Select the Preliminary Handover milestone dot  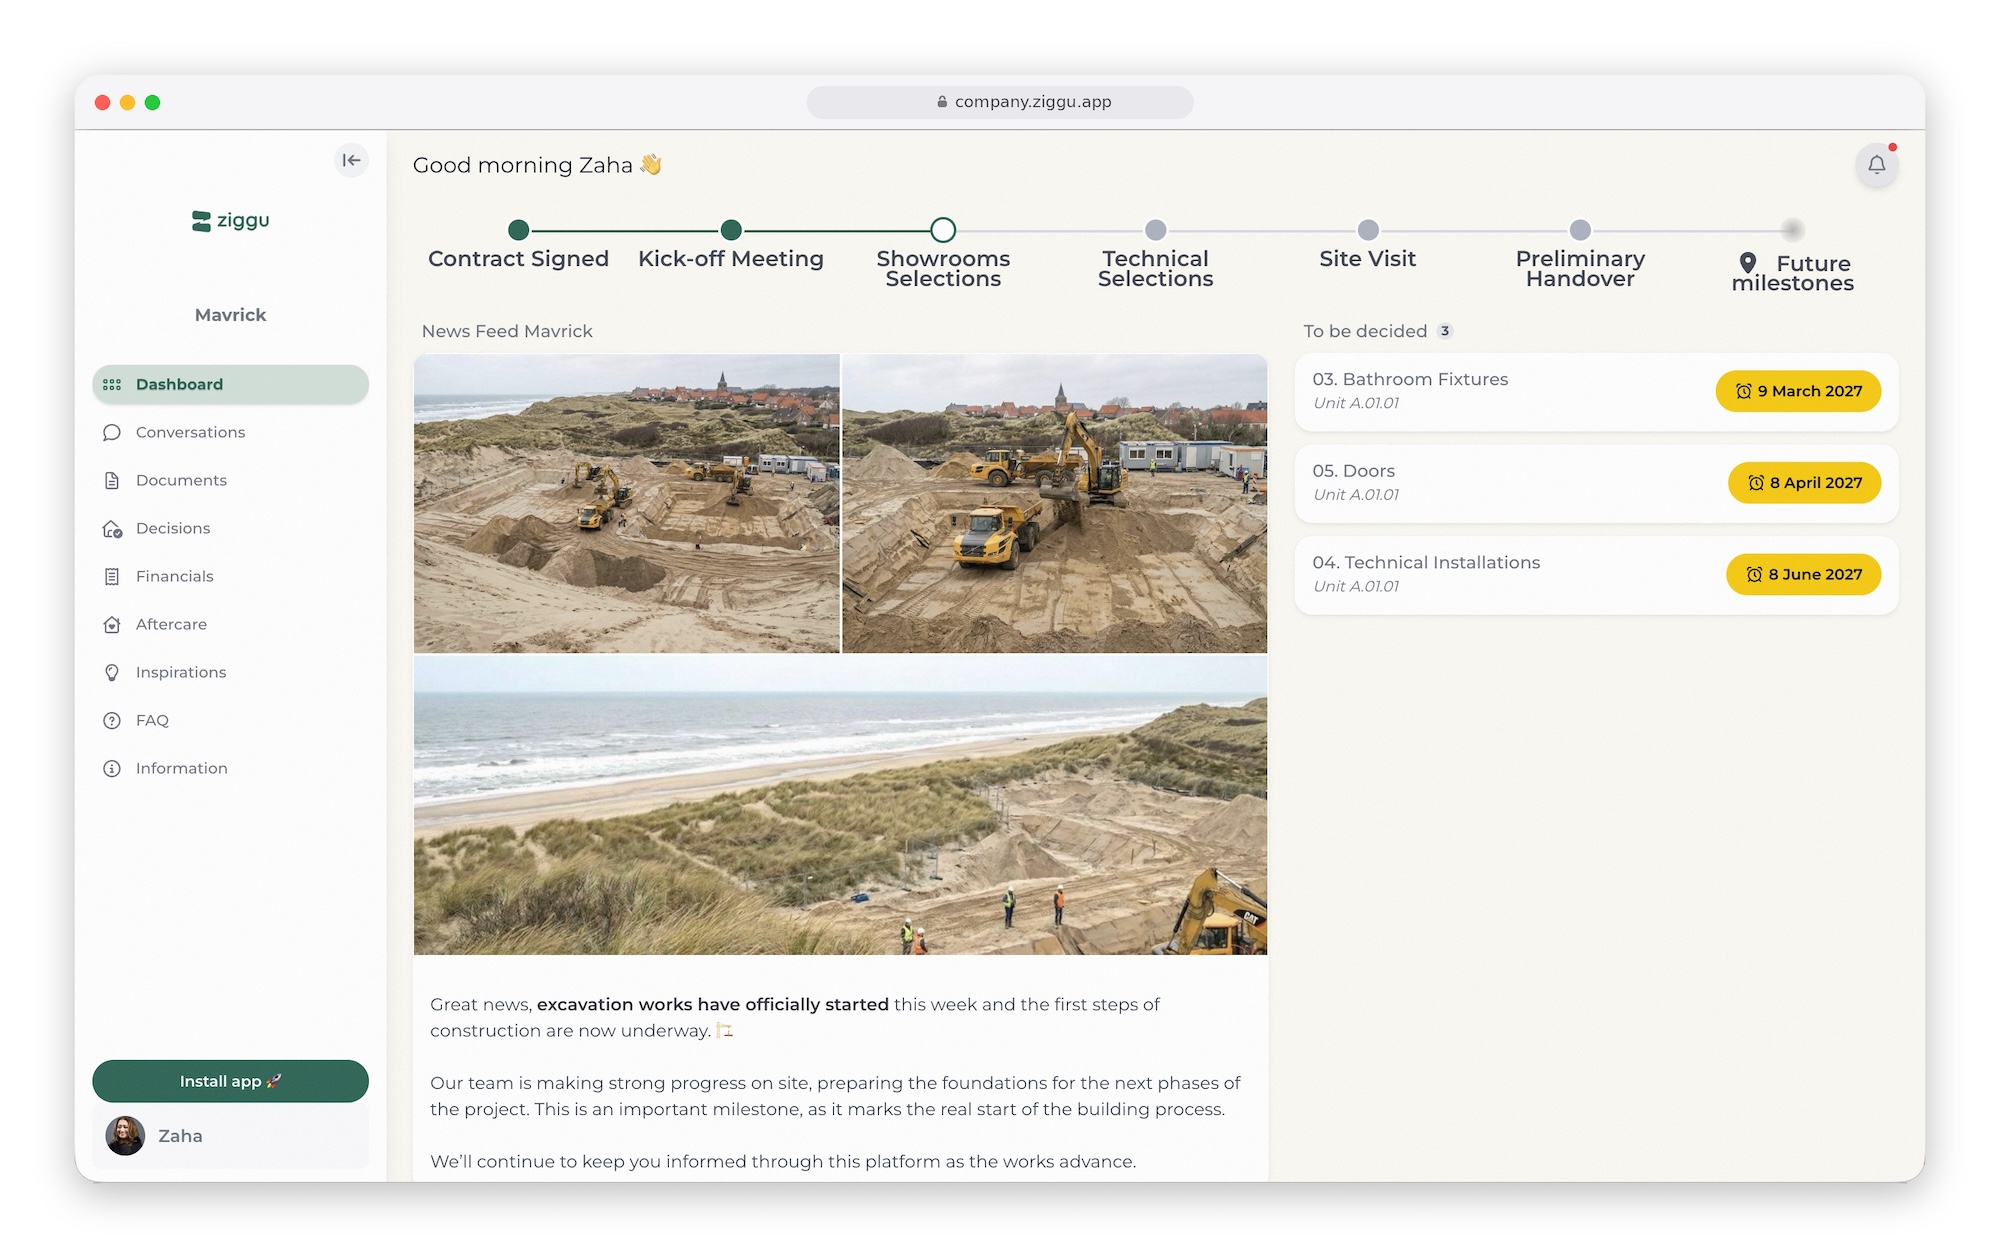coord(1580,230)
